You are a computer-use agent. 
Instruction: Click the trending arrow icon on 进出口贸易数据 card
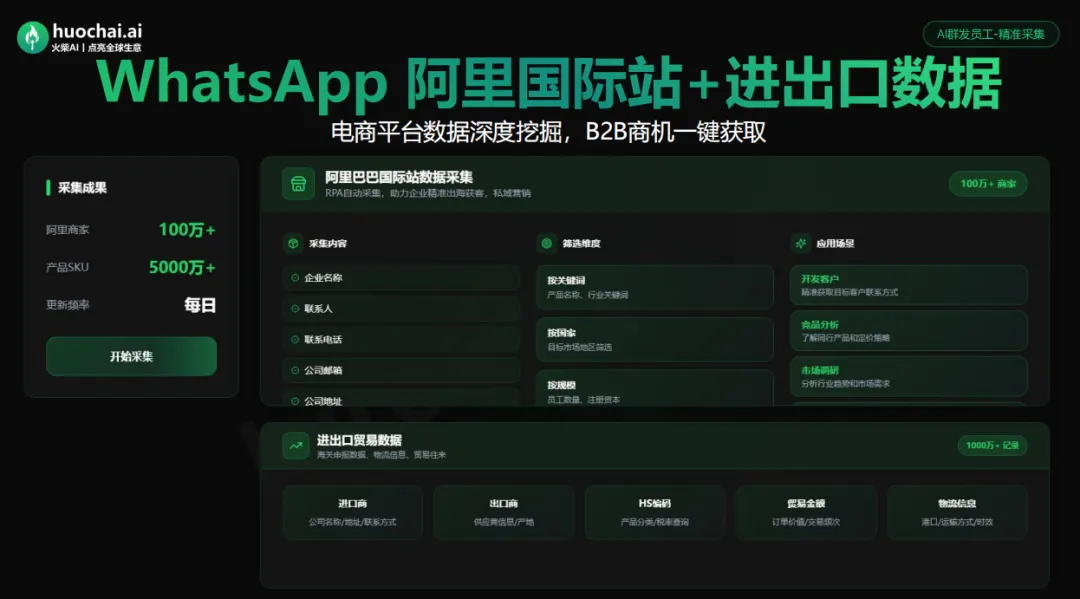pyautogui.click(x=295, y=445)
